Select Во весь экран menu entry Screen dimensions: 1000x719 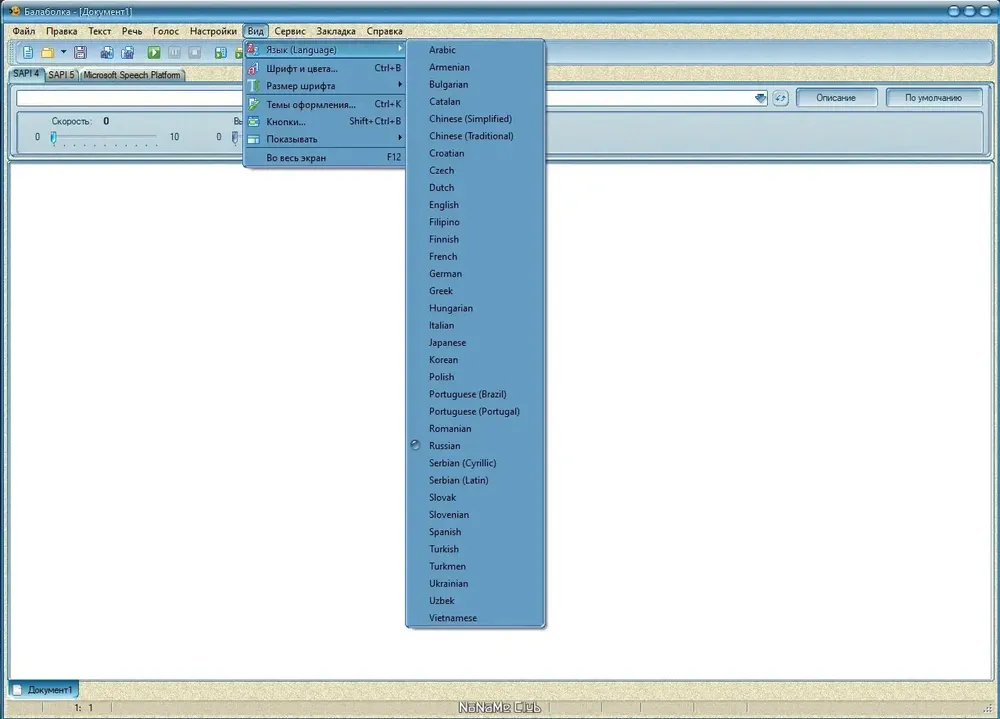coord(325,157)
